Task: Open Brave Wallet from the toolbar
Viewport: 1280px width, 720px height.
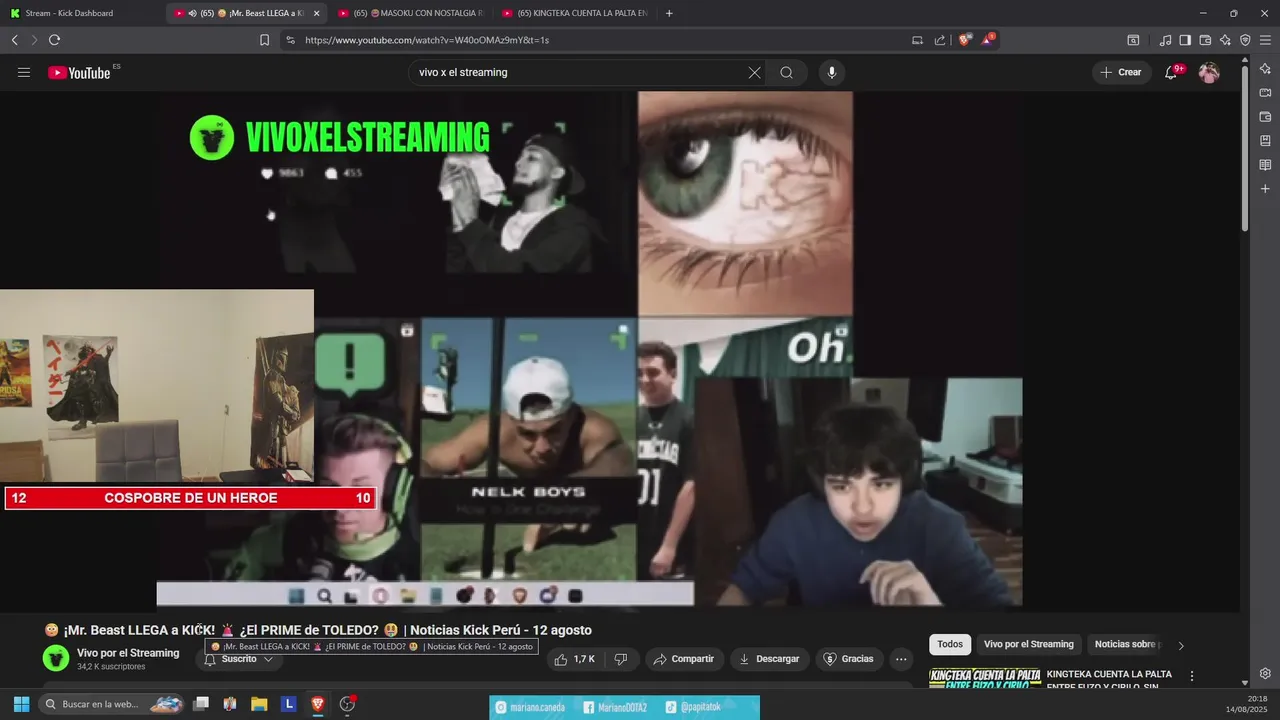Action: tap(1205, 40)
